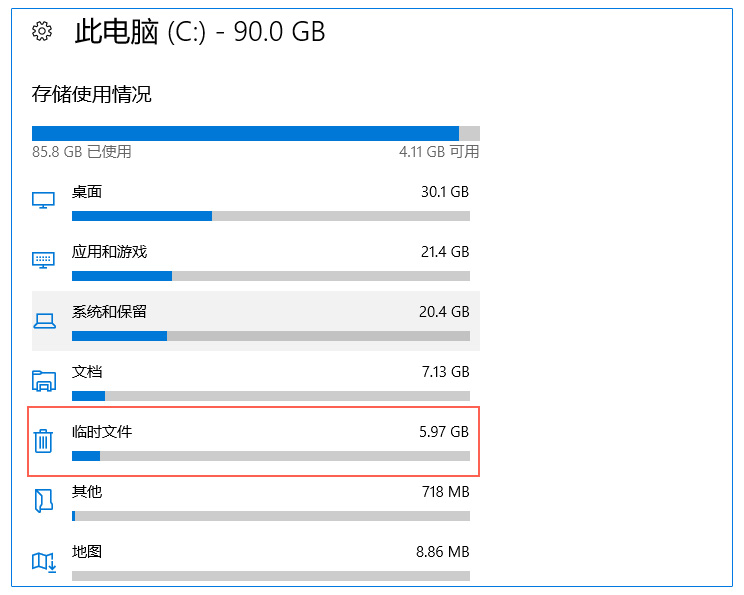Open the 其他 storage category
Screen dimensions: 744x595
[x=256, y=501]
